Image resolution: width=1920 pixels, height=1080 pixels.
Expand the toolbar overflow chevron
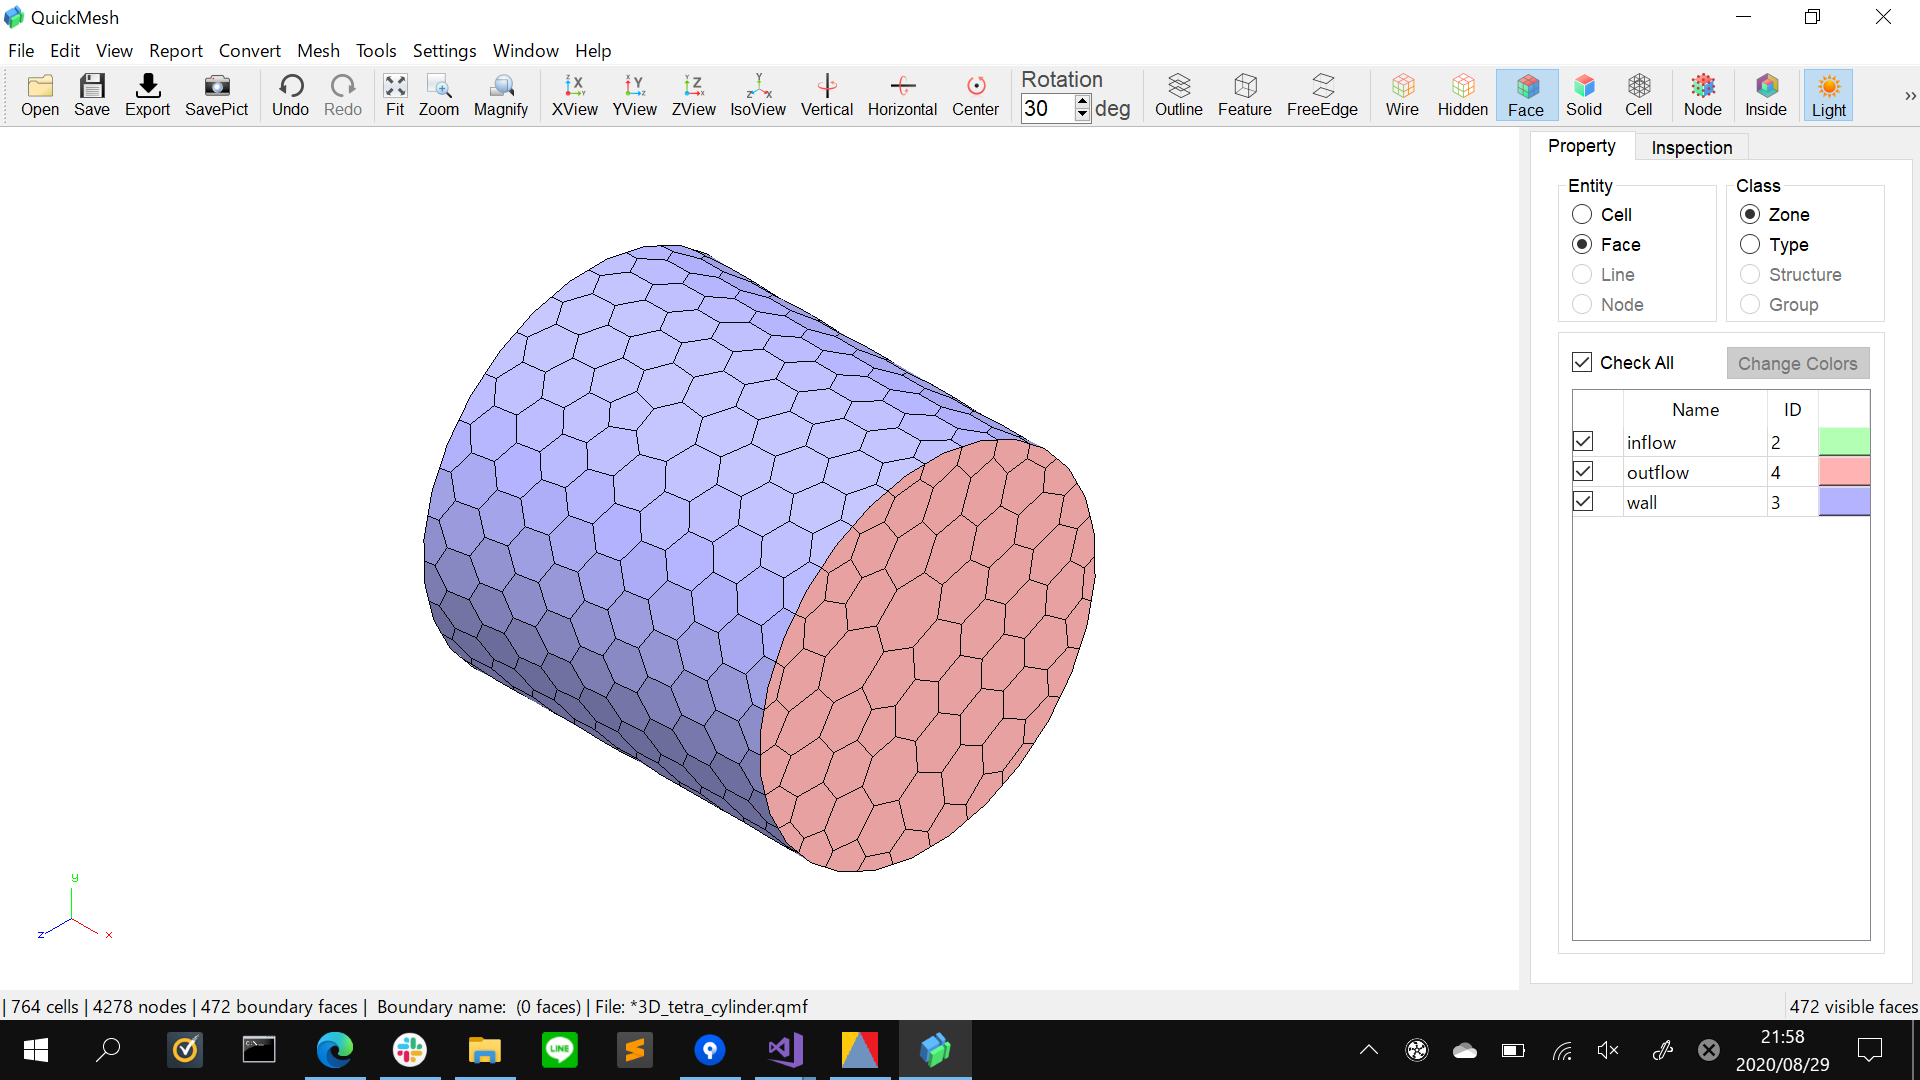(x=1910, y=96)
